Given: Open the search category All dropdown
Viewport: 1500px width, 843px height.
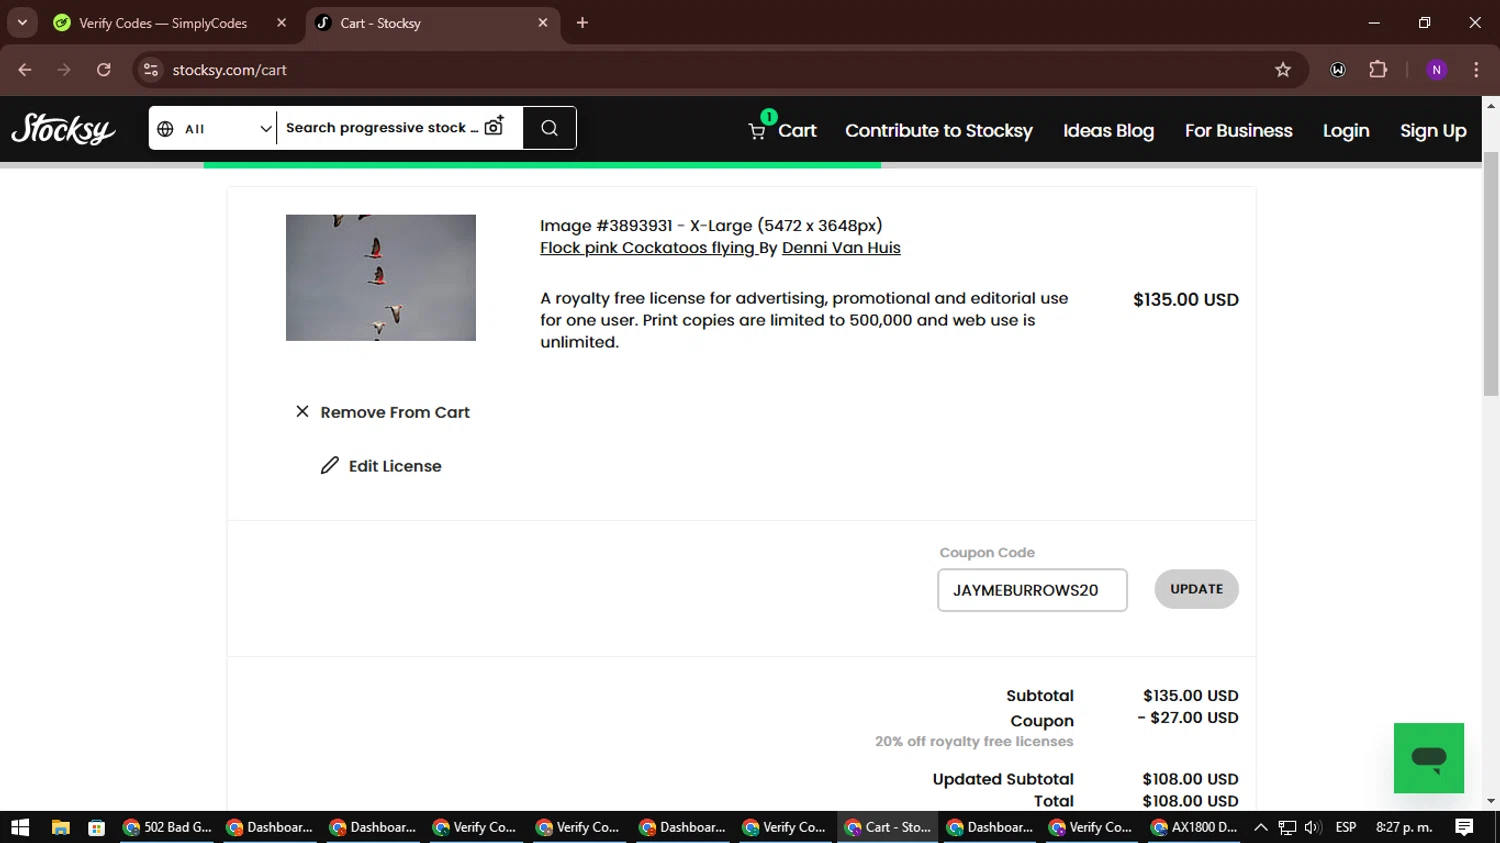Looking at the screenshot, I should point(213,128).
